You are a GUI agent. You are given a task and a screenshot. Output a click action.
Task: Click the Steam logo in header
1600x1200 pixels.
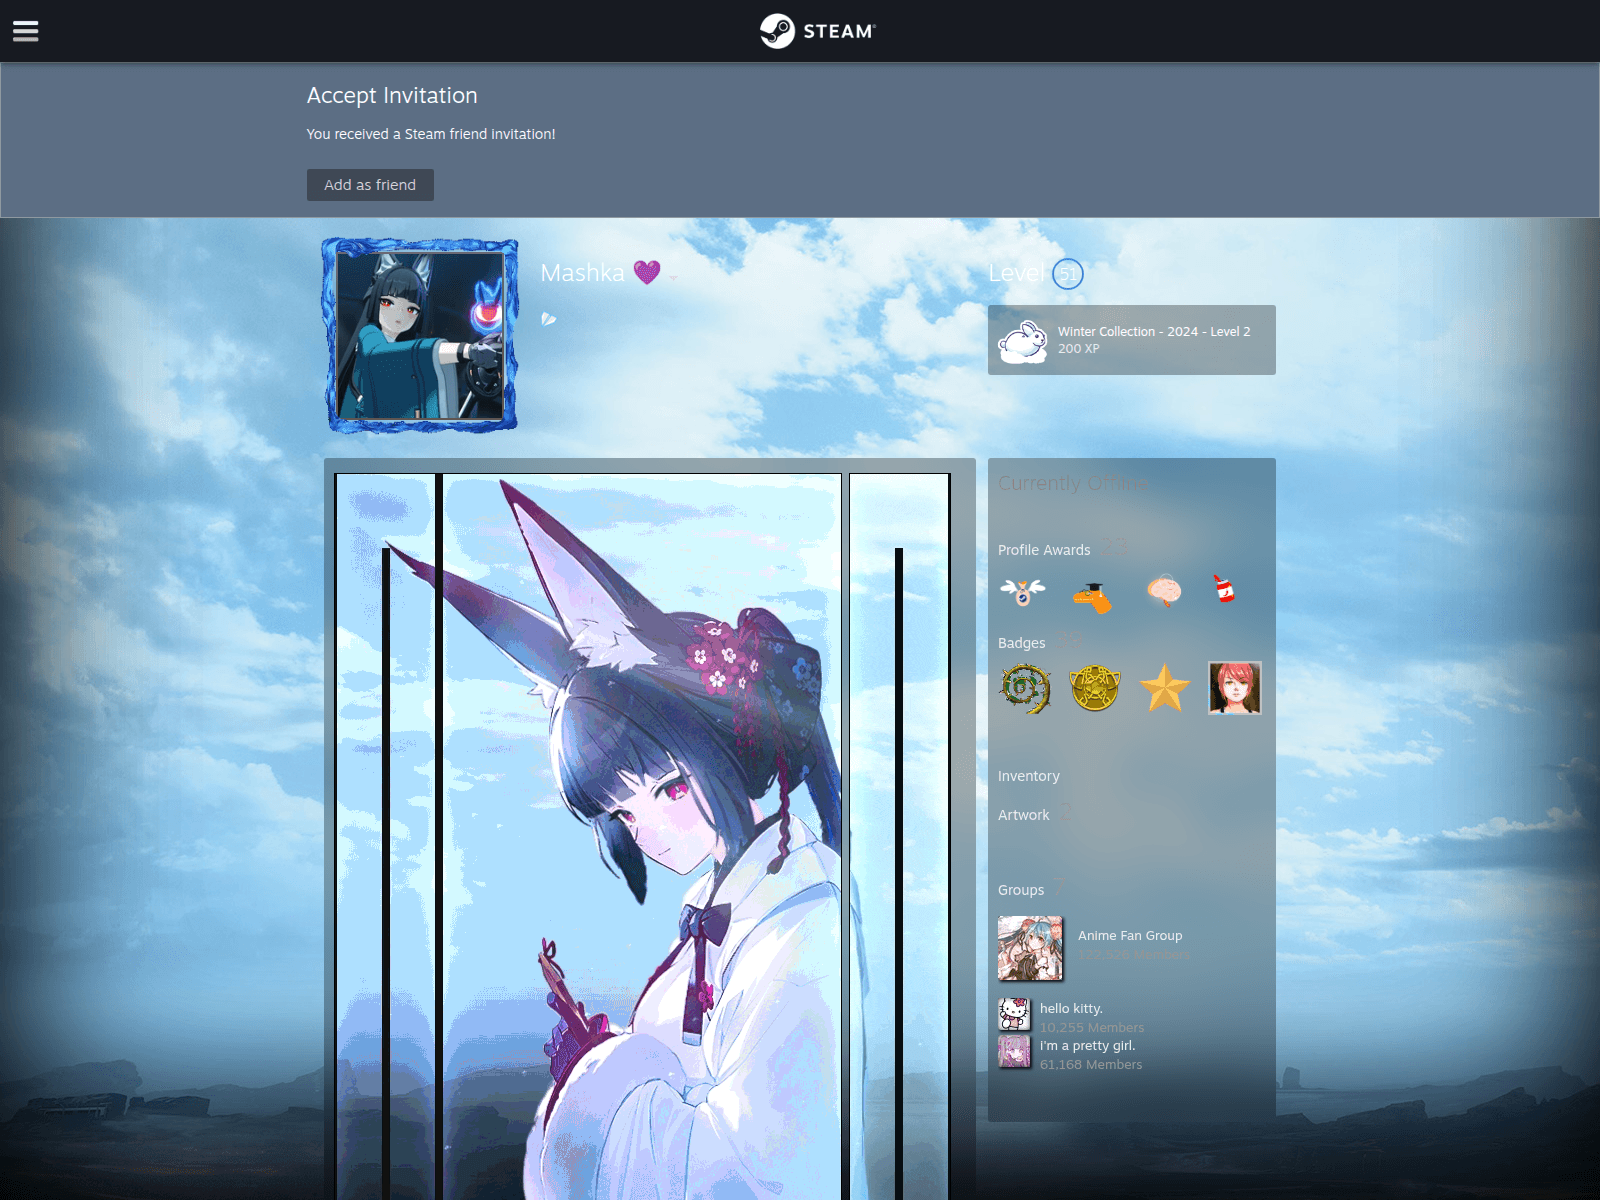(x=817, y=31)
